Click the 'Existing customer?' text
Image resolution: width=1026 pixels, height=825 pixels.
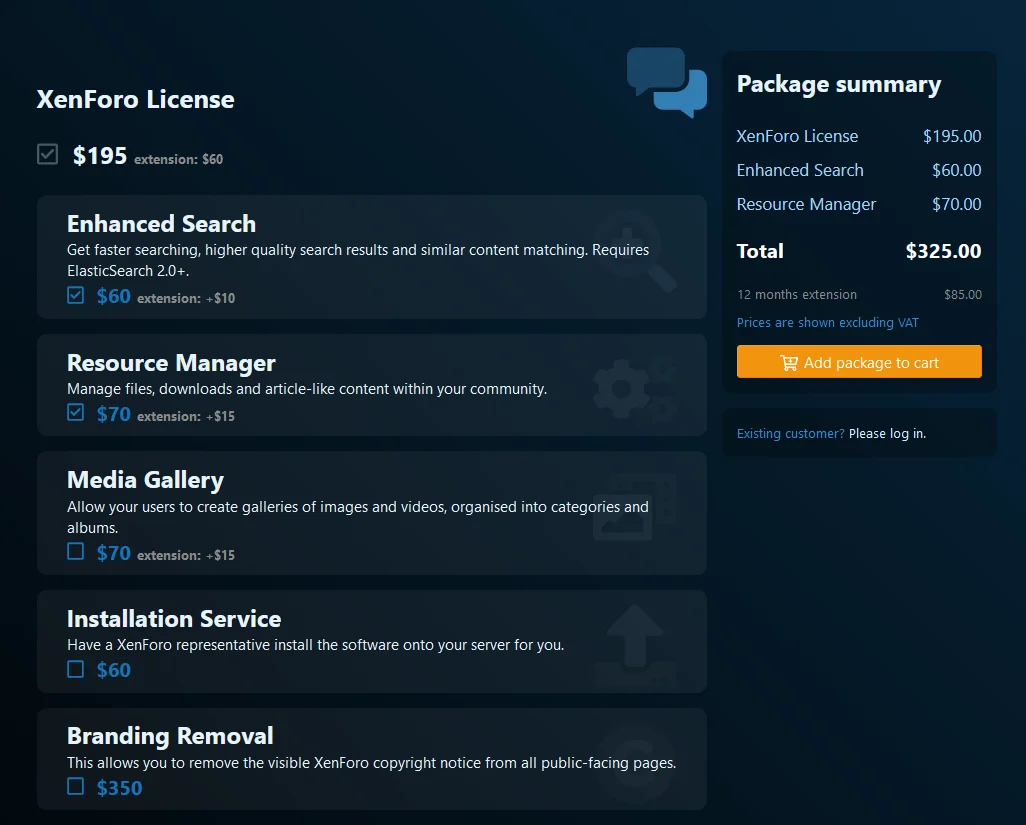[790, 434]
